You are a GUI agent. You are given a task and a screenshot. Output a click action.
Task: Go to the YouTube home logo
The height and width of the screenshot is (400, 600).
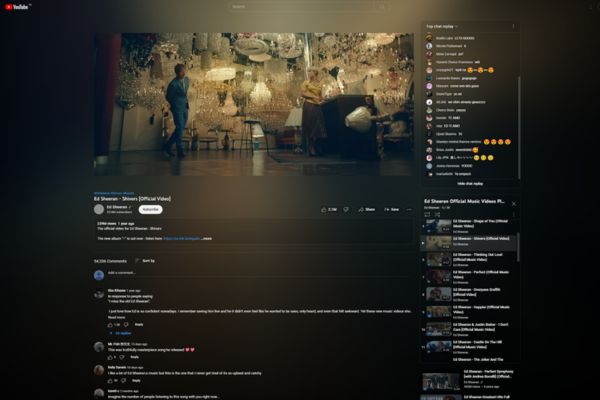click(17, 7)
